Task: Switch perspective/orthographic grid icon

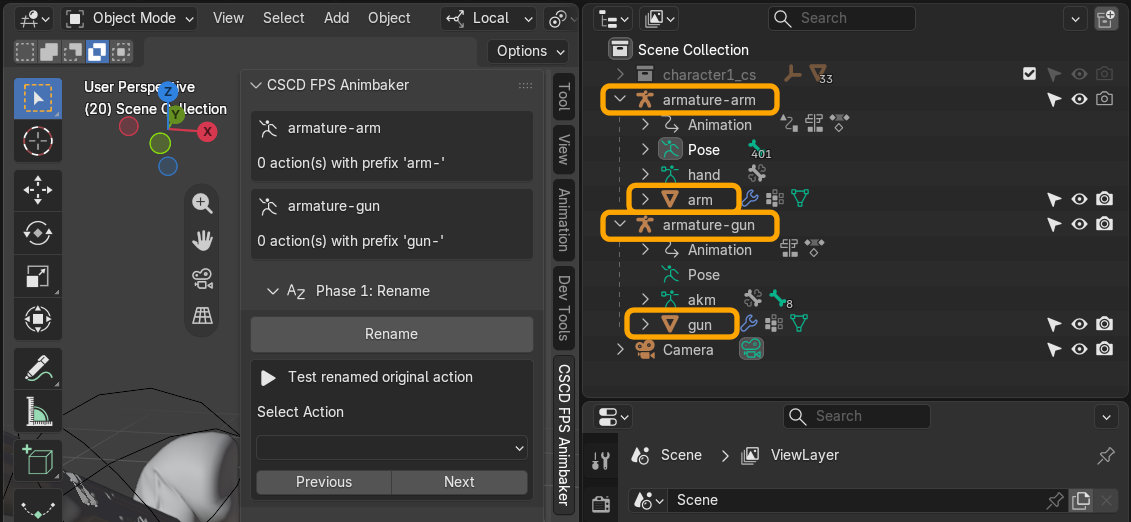Action: 202,315
